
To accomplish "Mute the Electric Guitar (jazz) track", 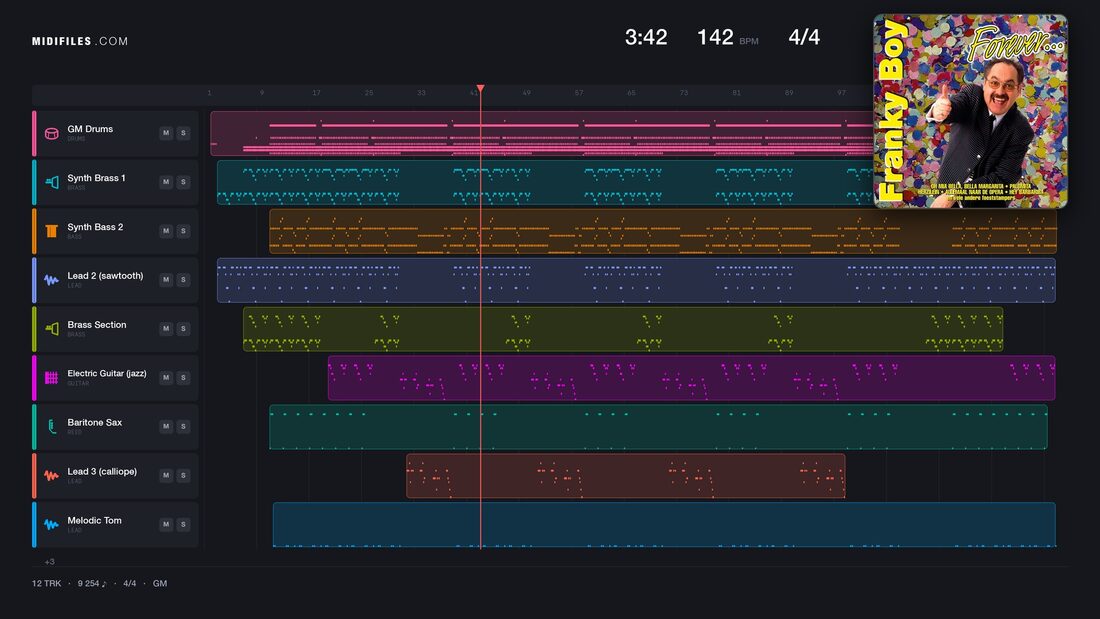I will 166,378.
